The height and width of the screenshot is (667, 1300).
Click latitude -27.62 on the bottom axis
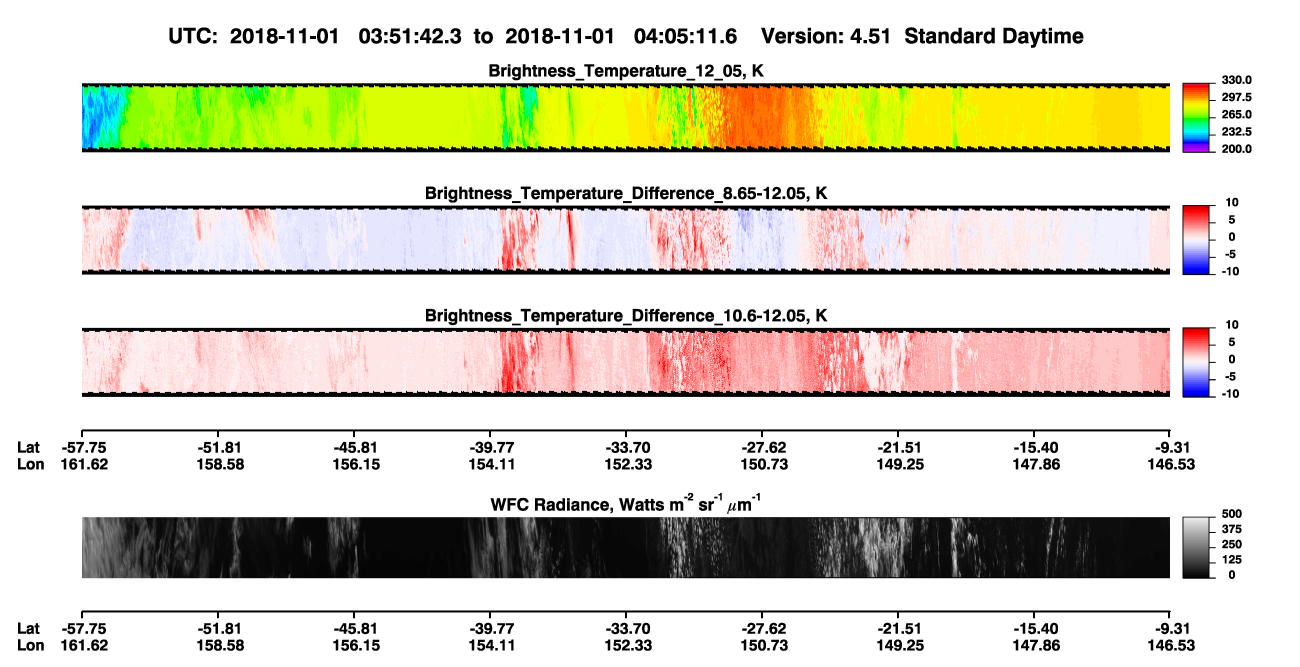pyautogui.click(x=762, y=628)
